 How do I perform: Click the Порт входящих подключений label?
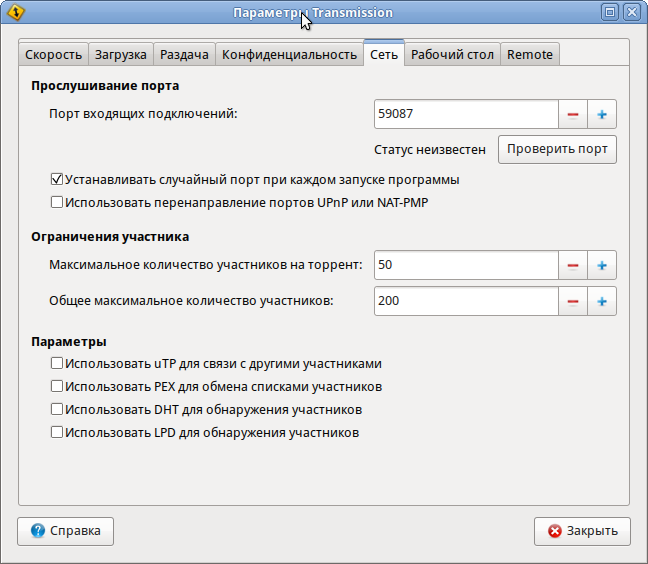pos(143,114)
